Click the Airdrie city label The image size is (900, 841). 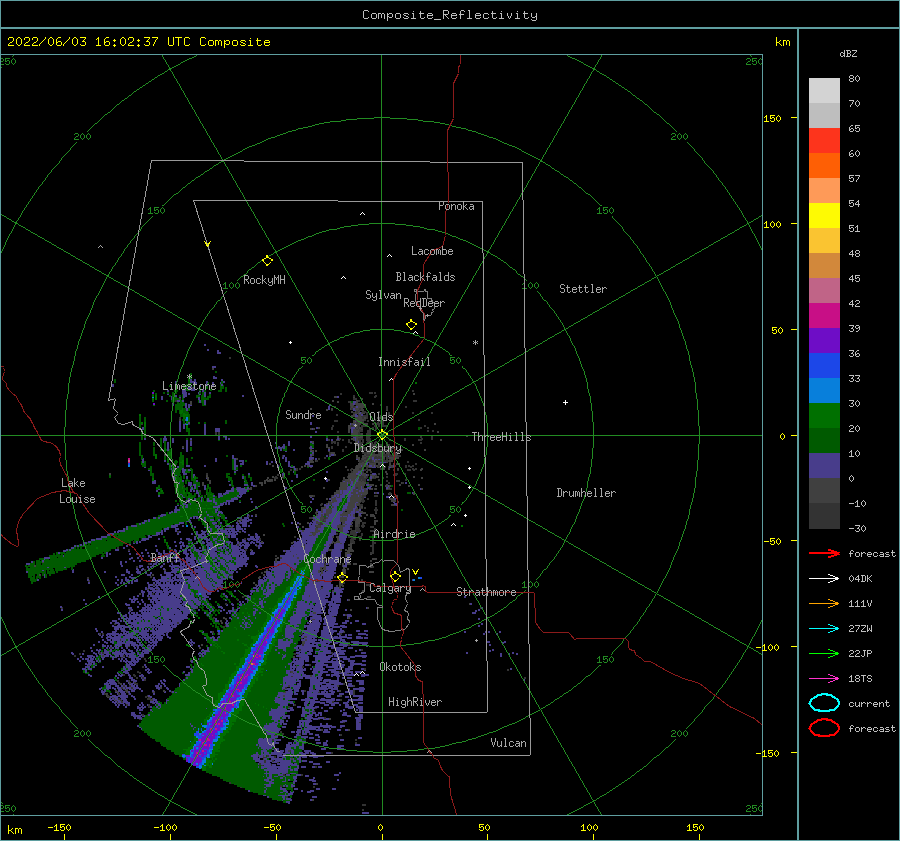[x=394, y=534]
